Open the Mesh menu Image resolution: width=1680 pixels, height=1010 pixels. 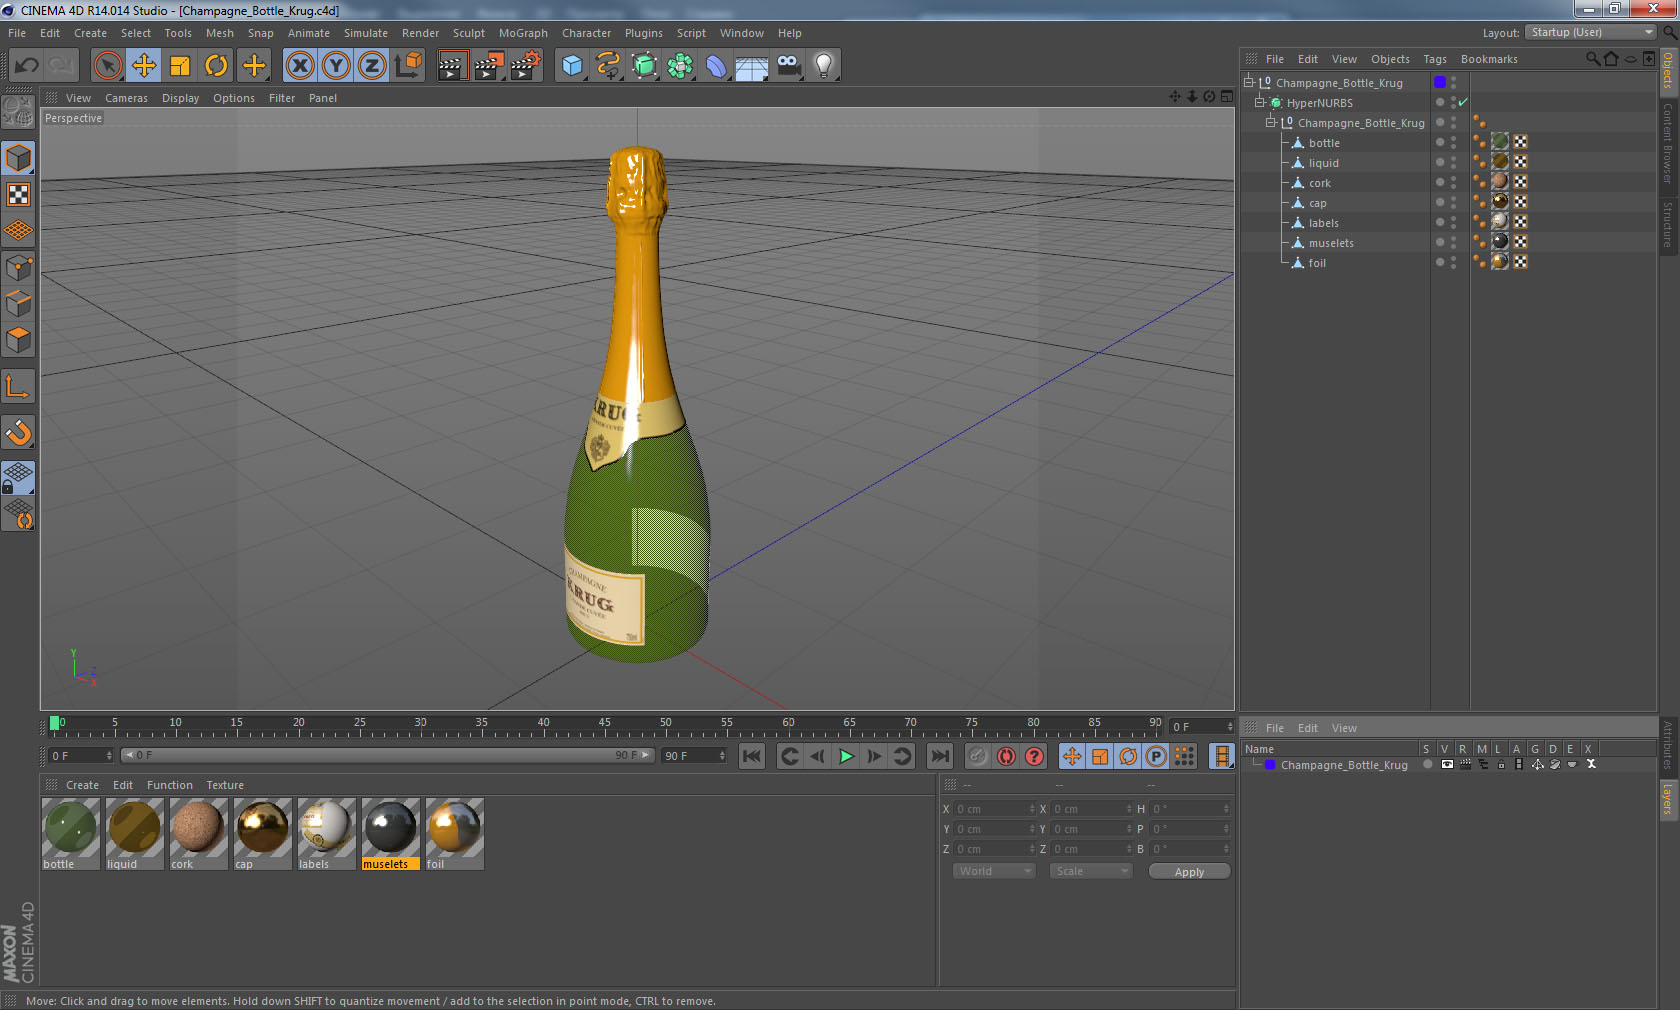[x=220, y=33]
